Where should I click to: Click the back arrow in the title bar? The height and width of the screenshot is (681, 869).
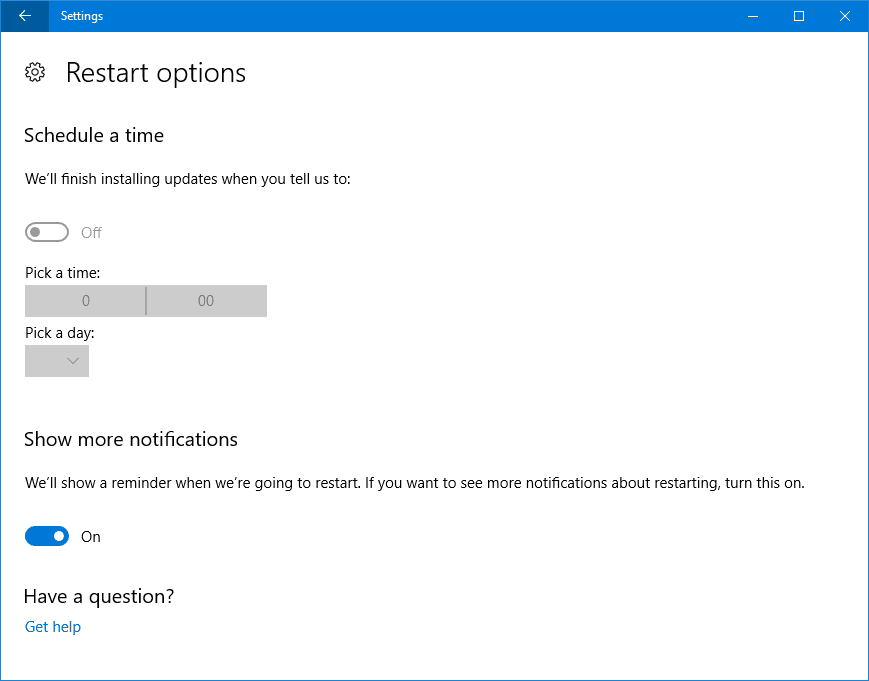pyautogui.click(x=23, y=16)
